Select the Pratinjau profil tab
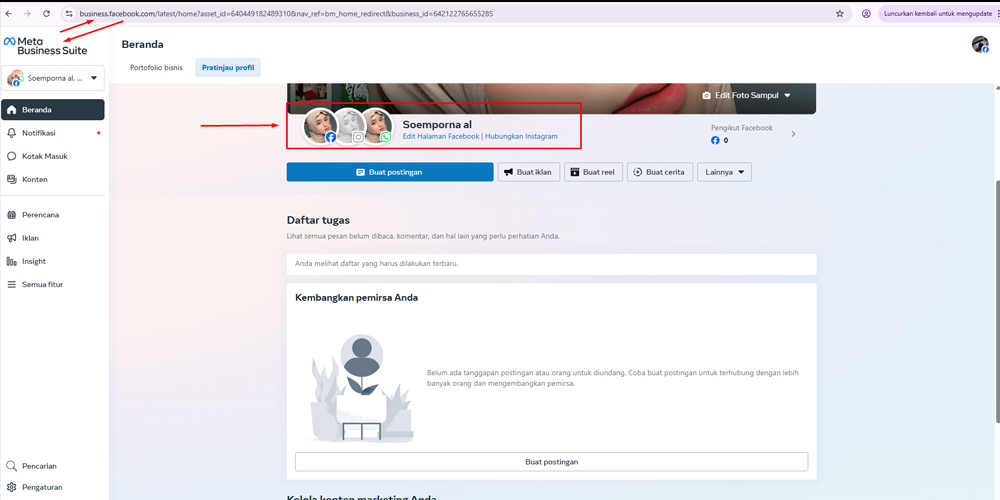 (x=227, y=68)
